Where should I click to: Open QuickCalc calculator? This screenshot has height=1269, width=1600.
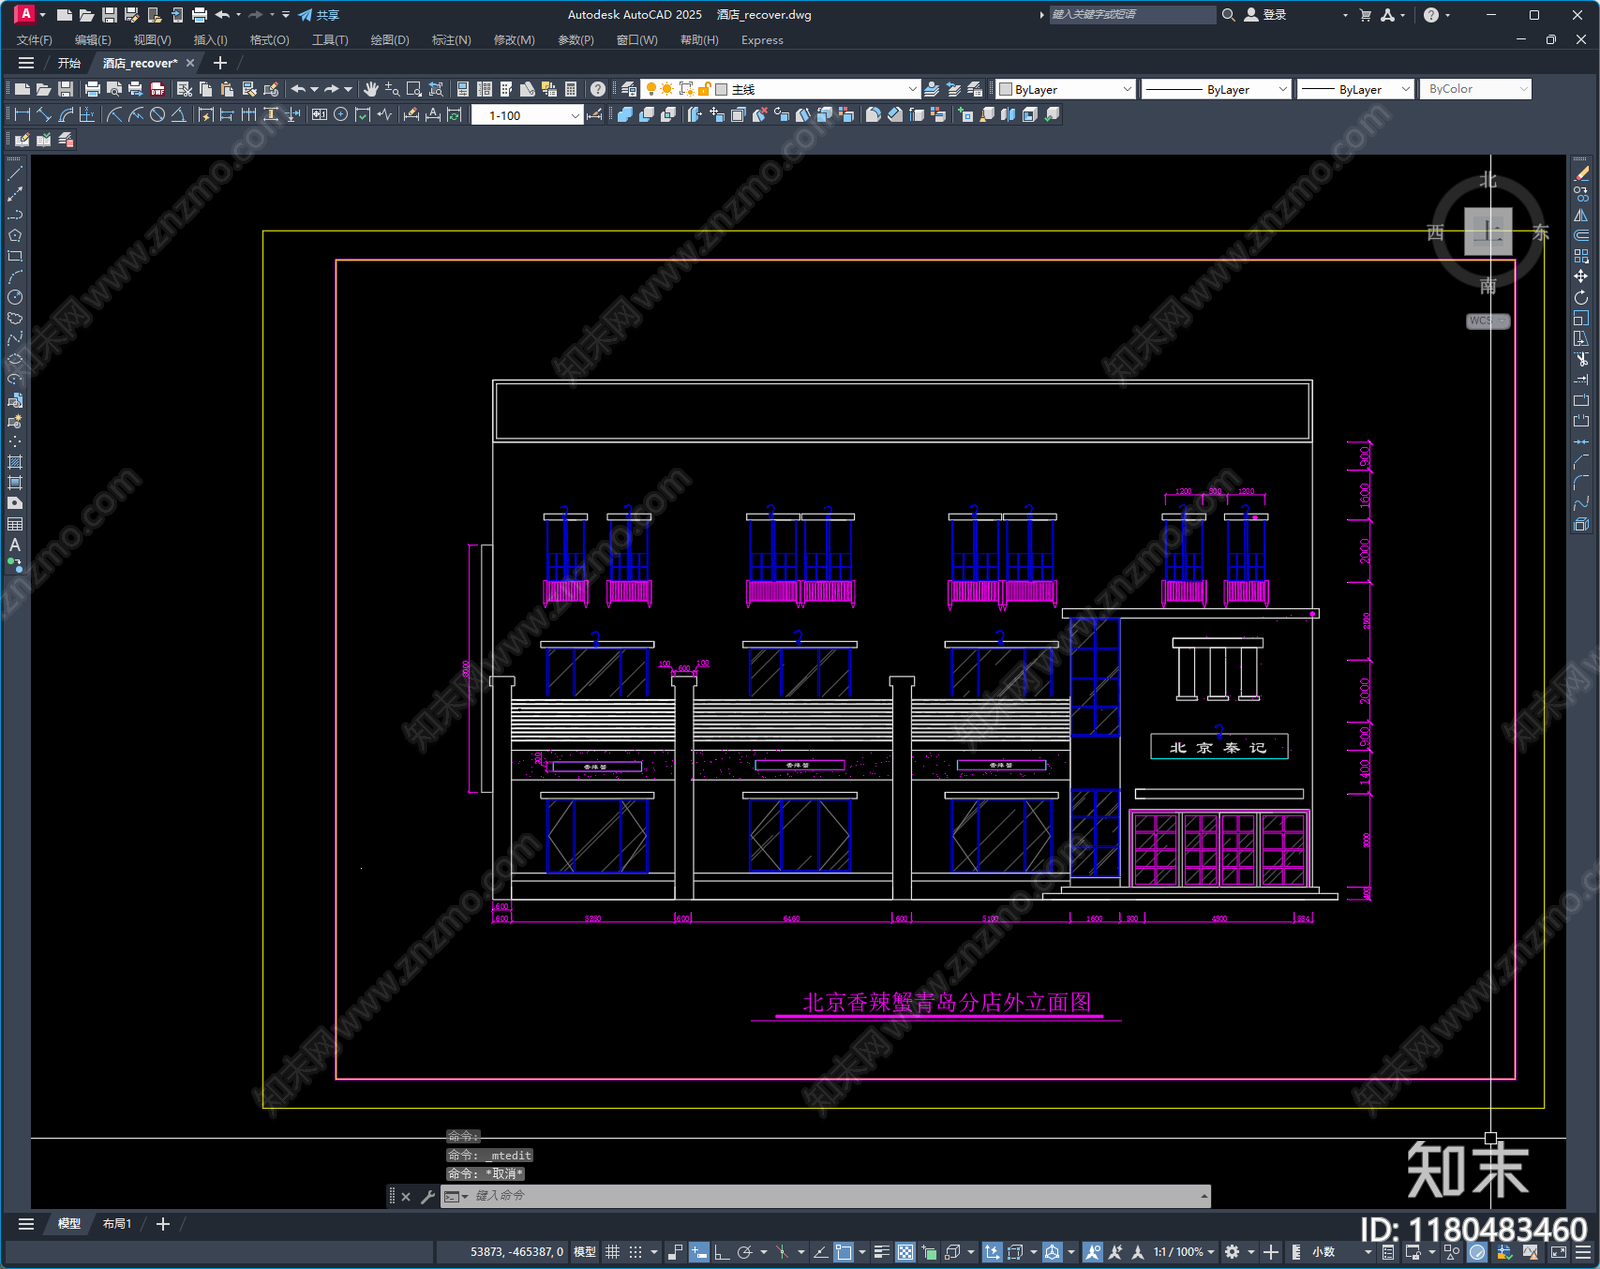coord(571,89)
